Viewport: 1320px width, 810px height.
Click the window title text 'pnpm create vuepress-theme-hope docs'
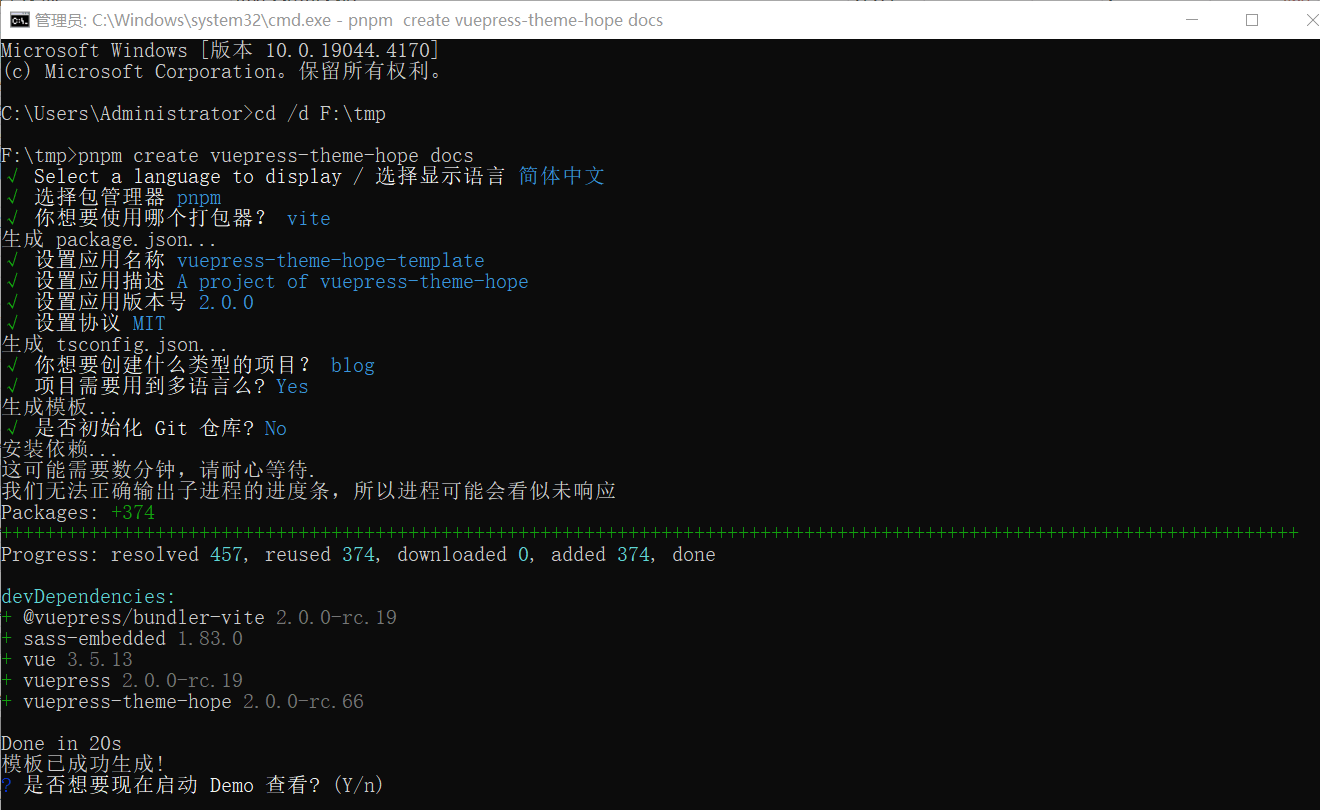coord(505,20)
